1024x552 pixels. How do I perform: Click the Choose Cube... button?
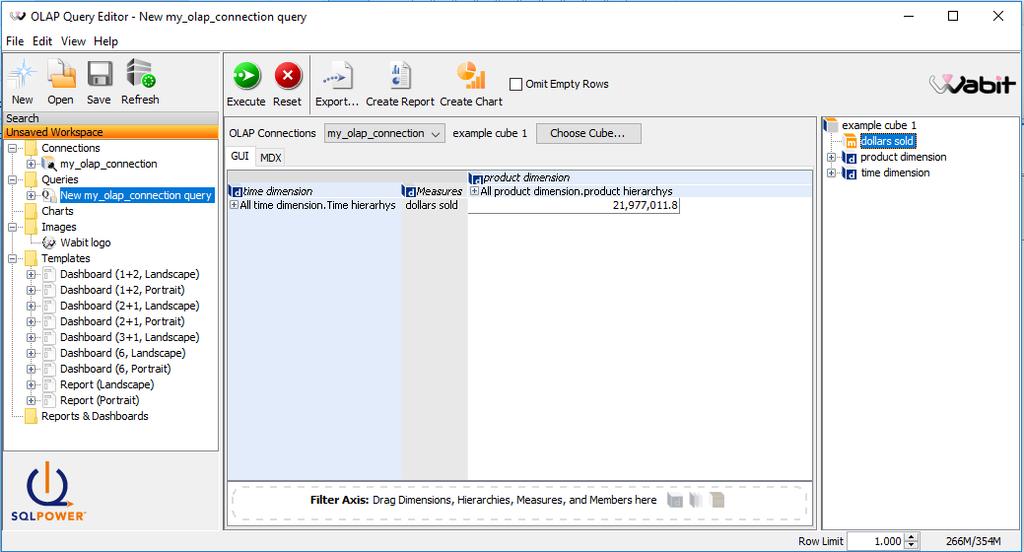click(x=588, y=133)
